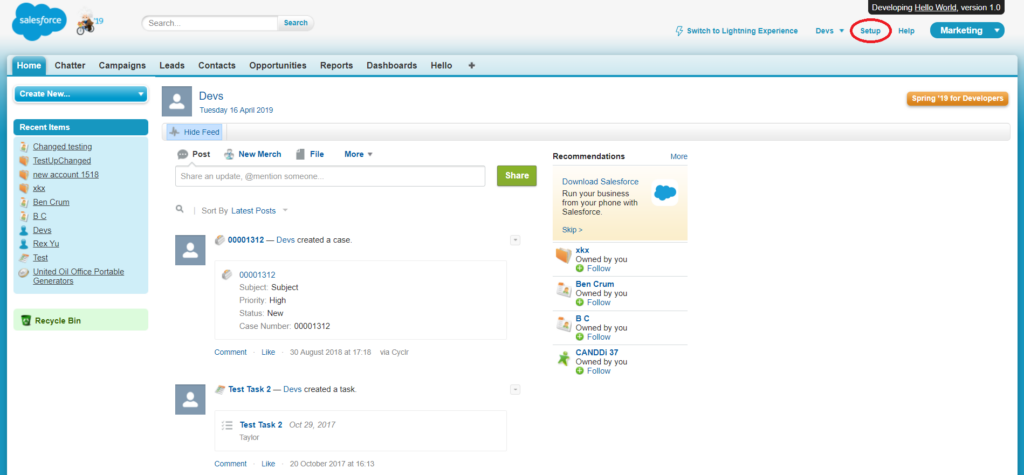The width and height of the screenshot is (1024, 475).
Task: Open the Devs user menu dropdown
Action: 830,31
